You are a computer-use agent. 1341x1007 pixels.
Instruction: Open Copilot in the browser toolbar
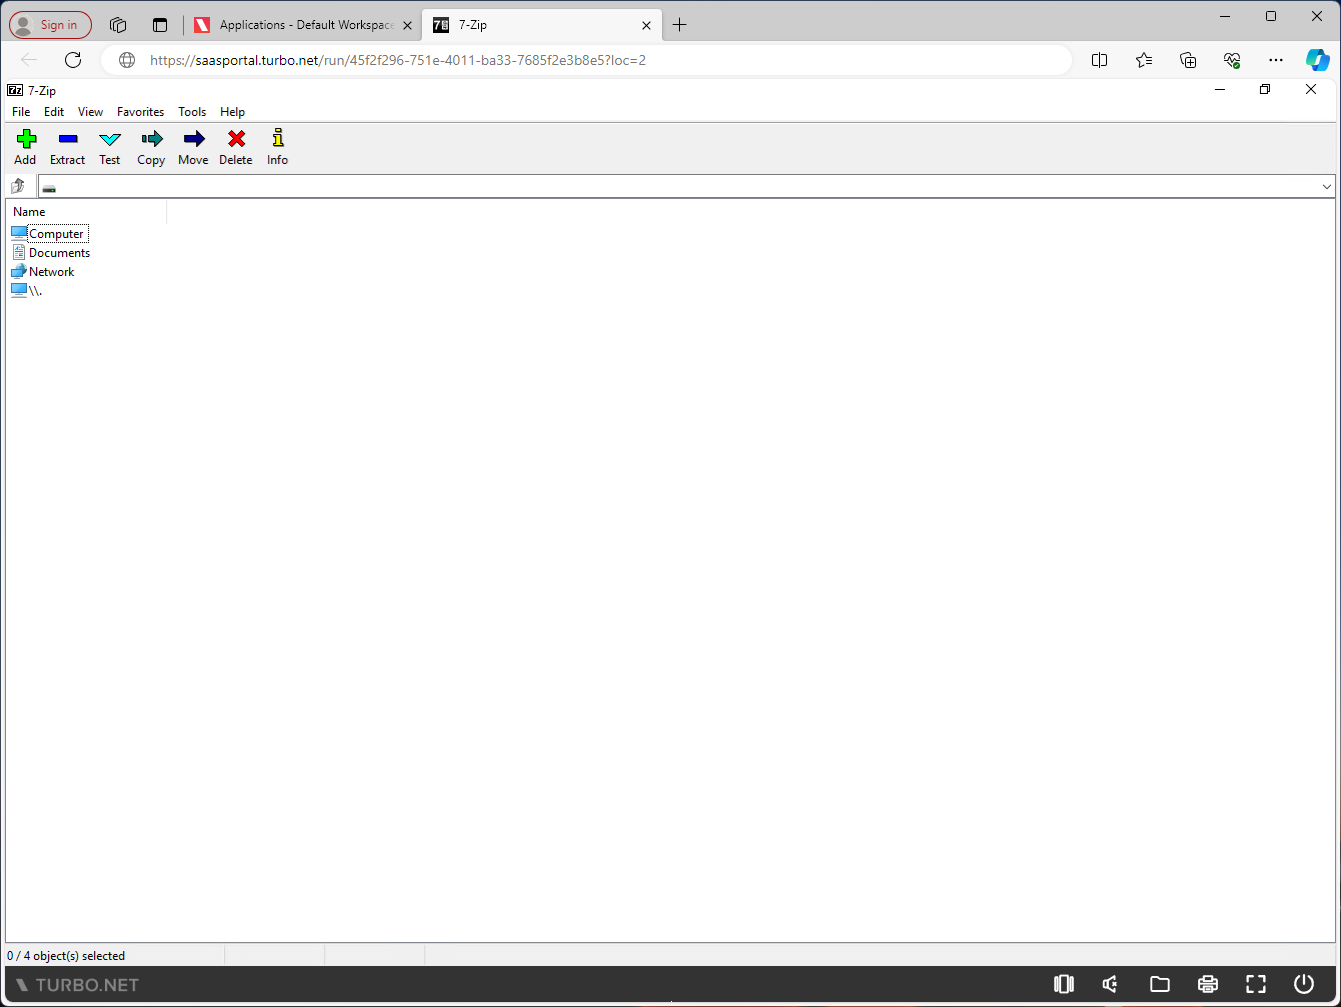pos(1318,59)
